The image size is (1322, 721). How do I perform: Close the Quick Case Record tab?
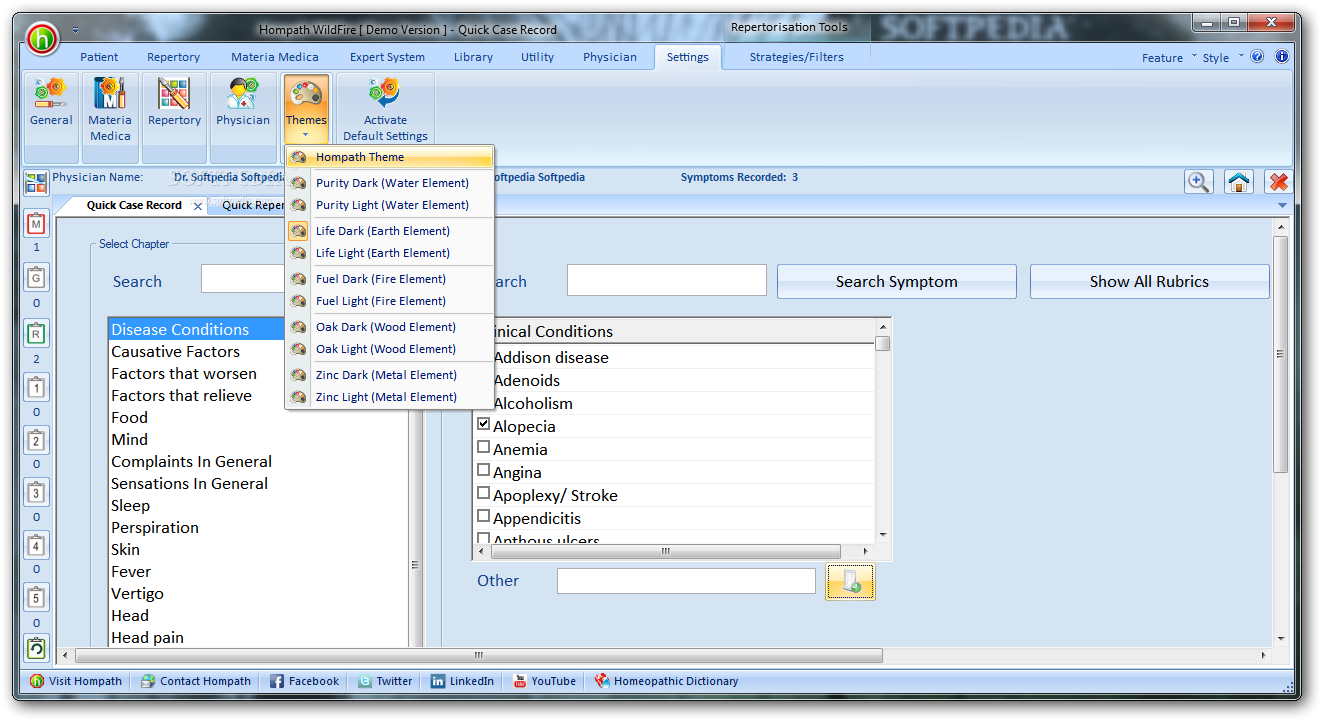point(198,206)
